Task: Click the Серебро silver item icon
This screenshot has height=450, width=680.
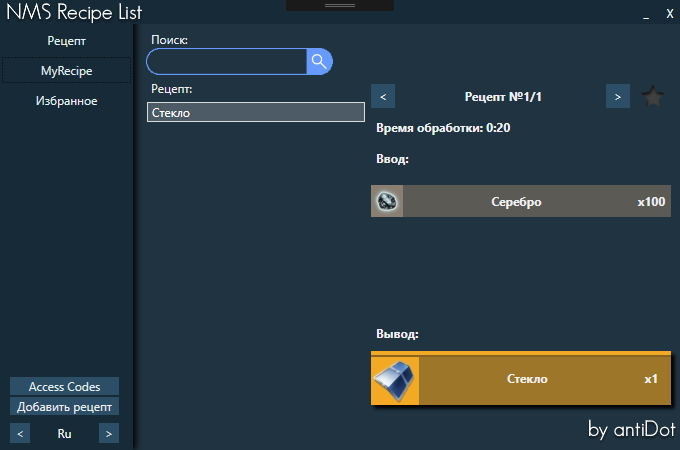Action: pos(387,201)
